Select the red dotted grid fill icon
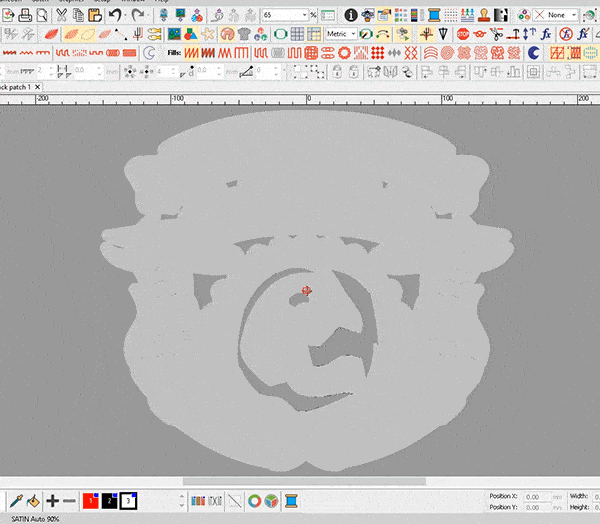Image resolution: width=600 pixels, height=524 pixels. (378, 53)
